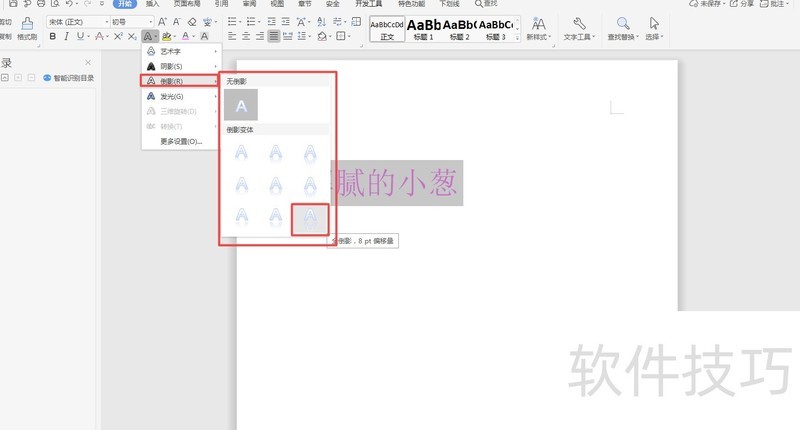Toggle justify alignment button
800x430 pixels.
[274, 36]
